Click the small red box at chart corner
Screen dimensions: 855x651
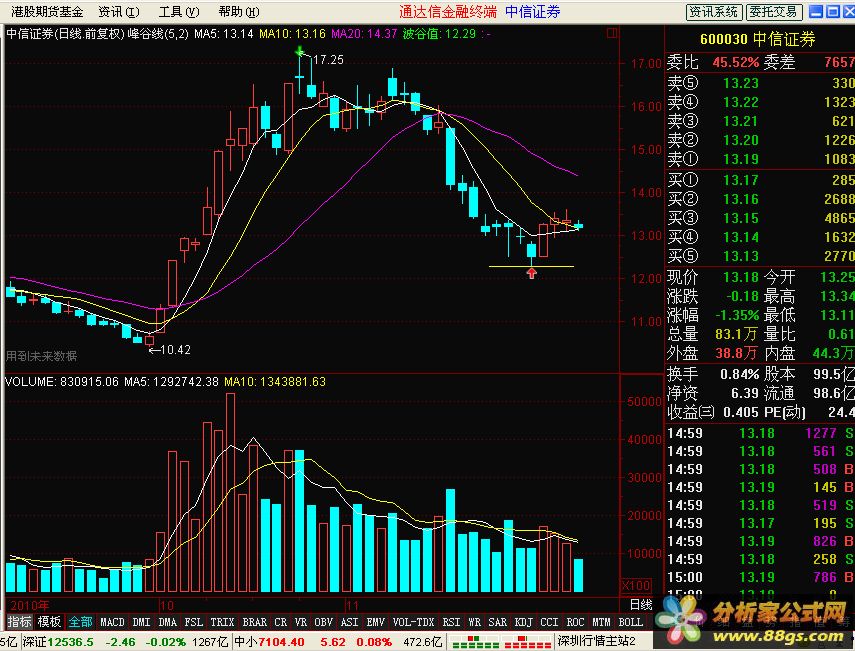[x=612, y=33]
